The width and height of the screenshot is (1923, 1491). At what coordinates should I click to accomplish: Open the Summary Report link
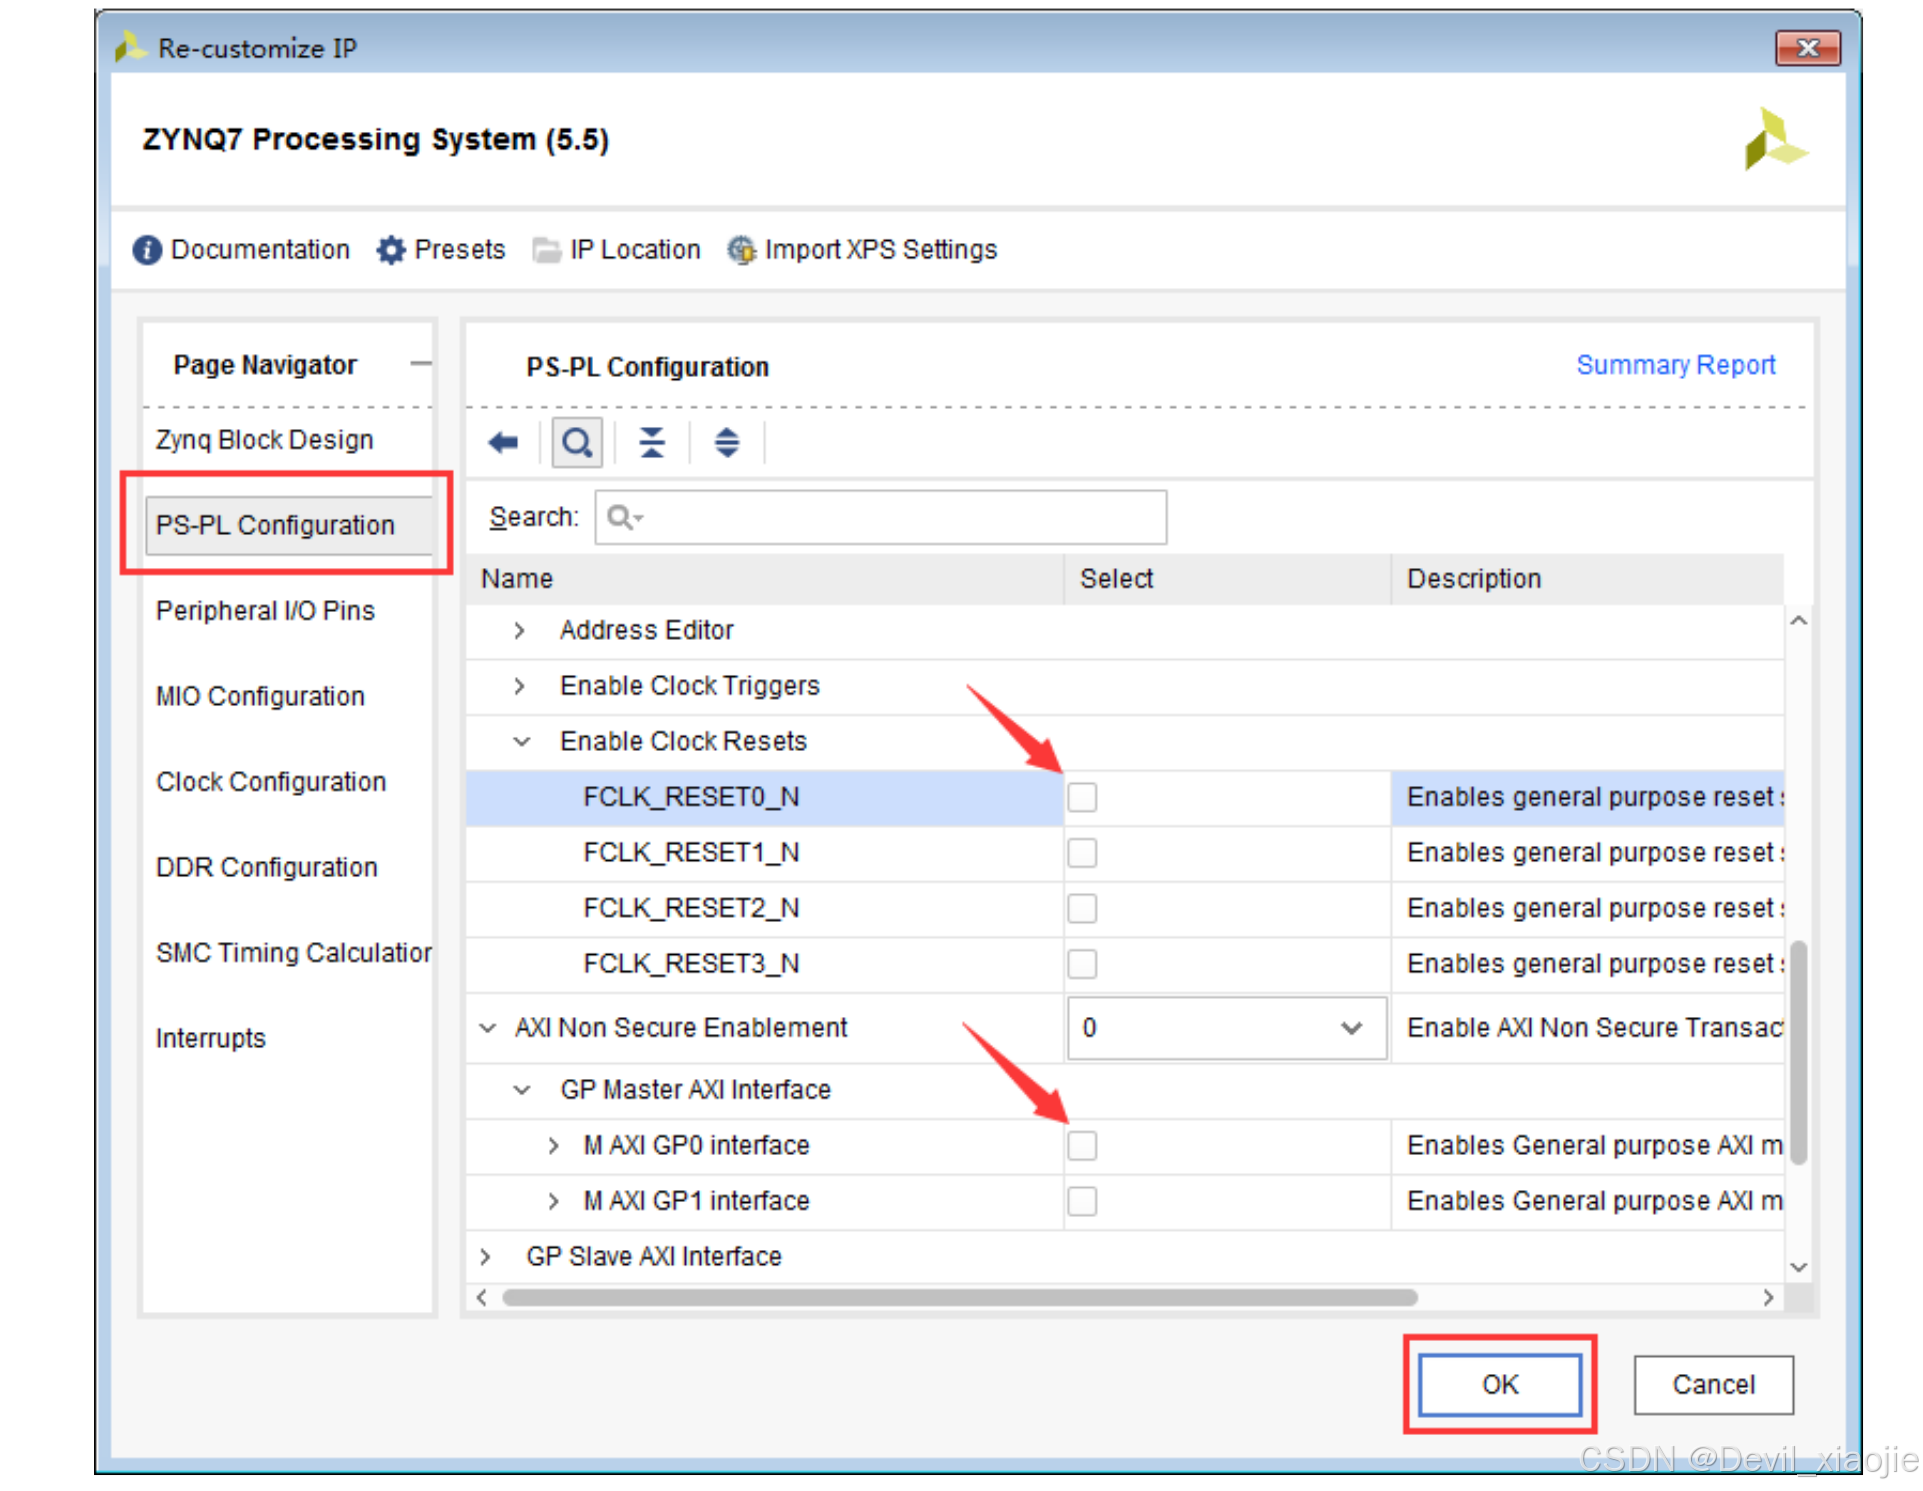[x=1675, y=365]
